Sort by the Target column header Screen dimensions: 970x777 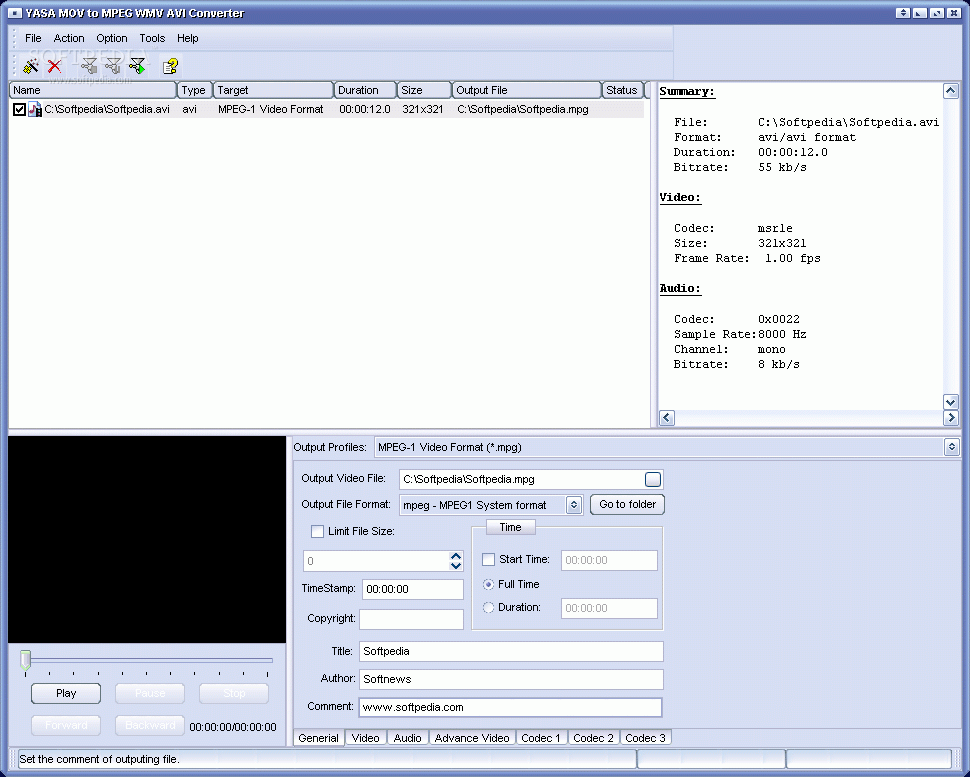(273, 90)
